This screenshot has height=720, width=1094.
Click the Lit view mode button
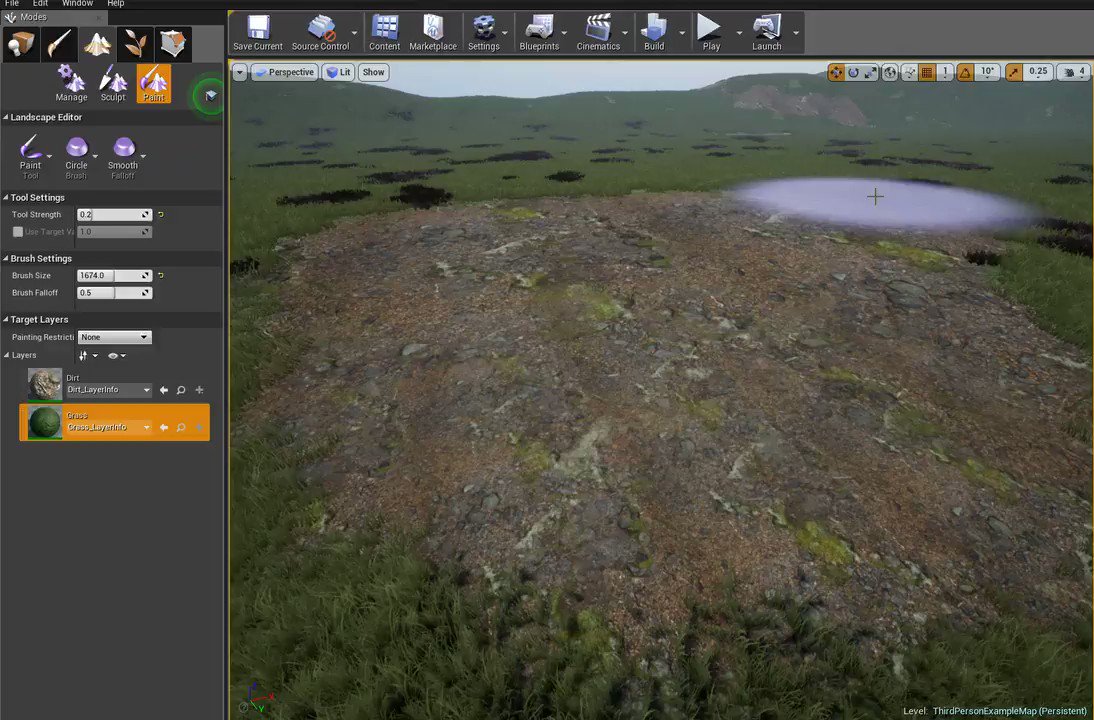(x=338, y=72)
